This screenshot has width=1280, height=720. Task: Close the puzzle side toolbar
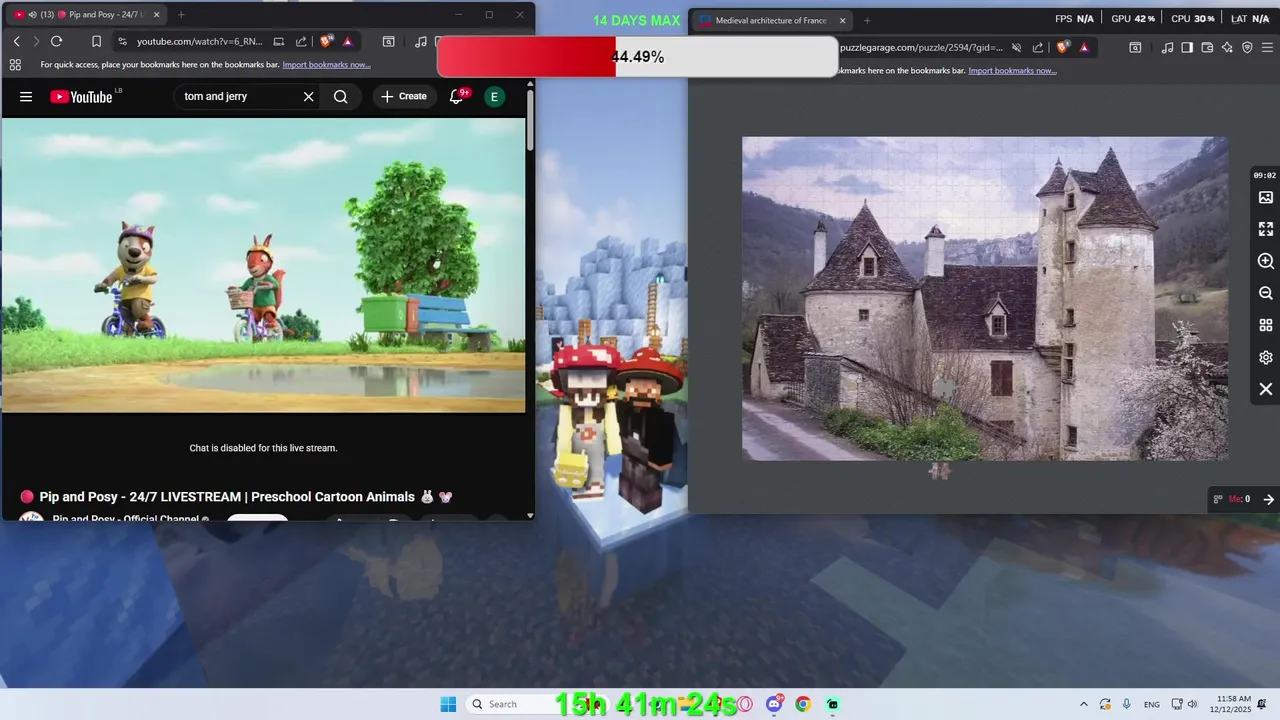tap(1266, 389)
